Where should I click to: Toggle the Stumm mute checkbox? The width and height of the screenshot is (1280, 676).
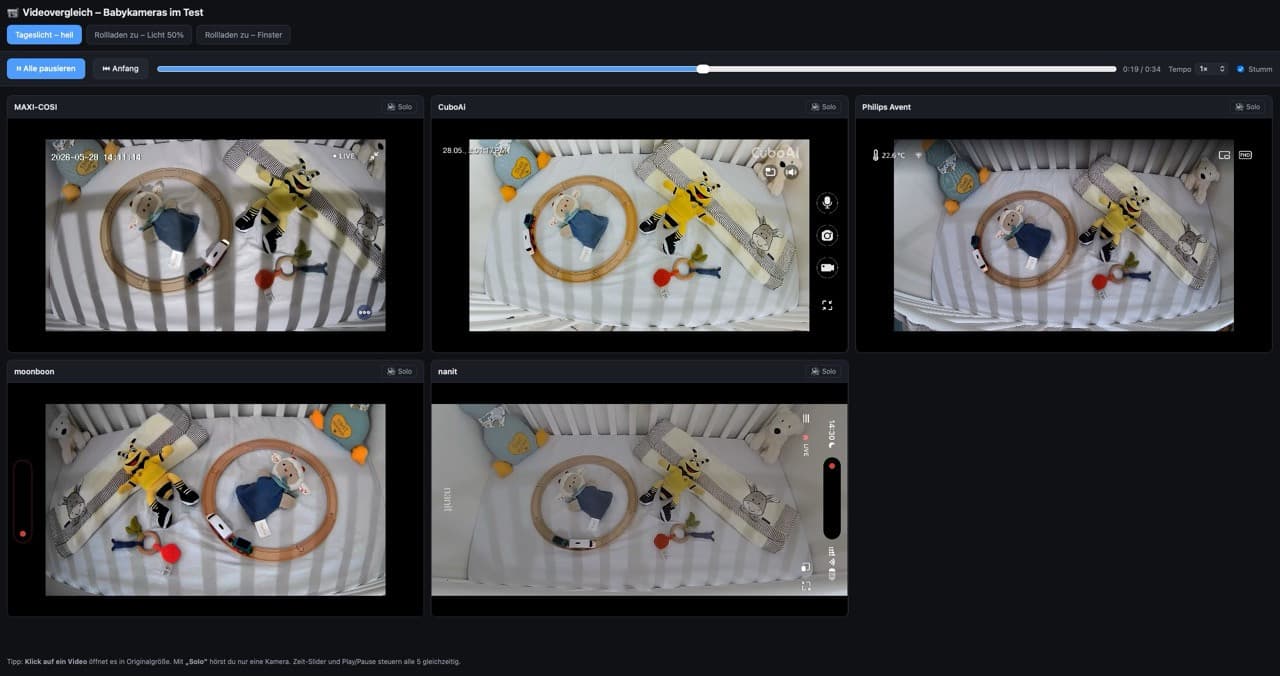pyautogui.click(x=1240, y=69)
